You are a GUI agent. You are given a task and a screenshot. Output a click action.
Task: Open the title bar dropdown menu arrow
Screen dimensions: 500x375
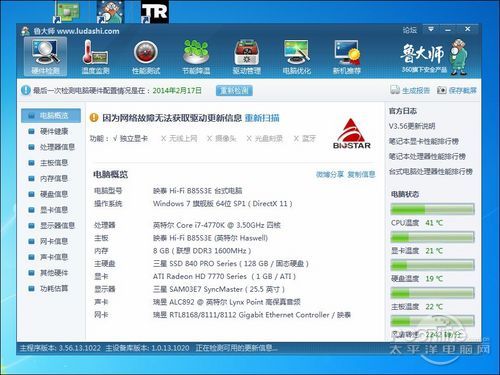coord(431,29)
